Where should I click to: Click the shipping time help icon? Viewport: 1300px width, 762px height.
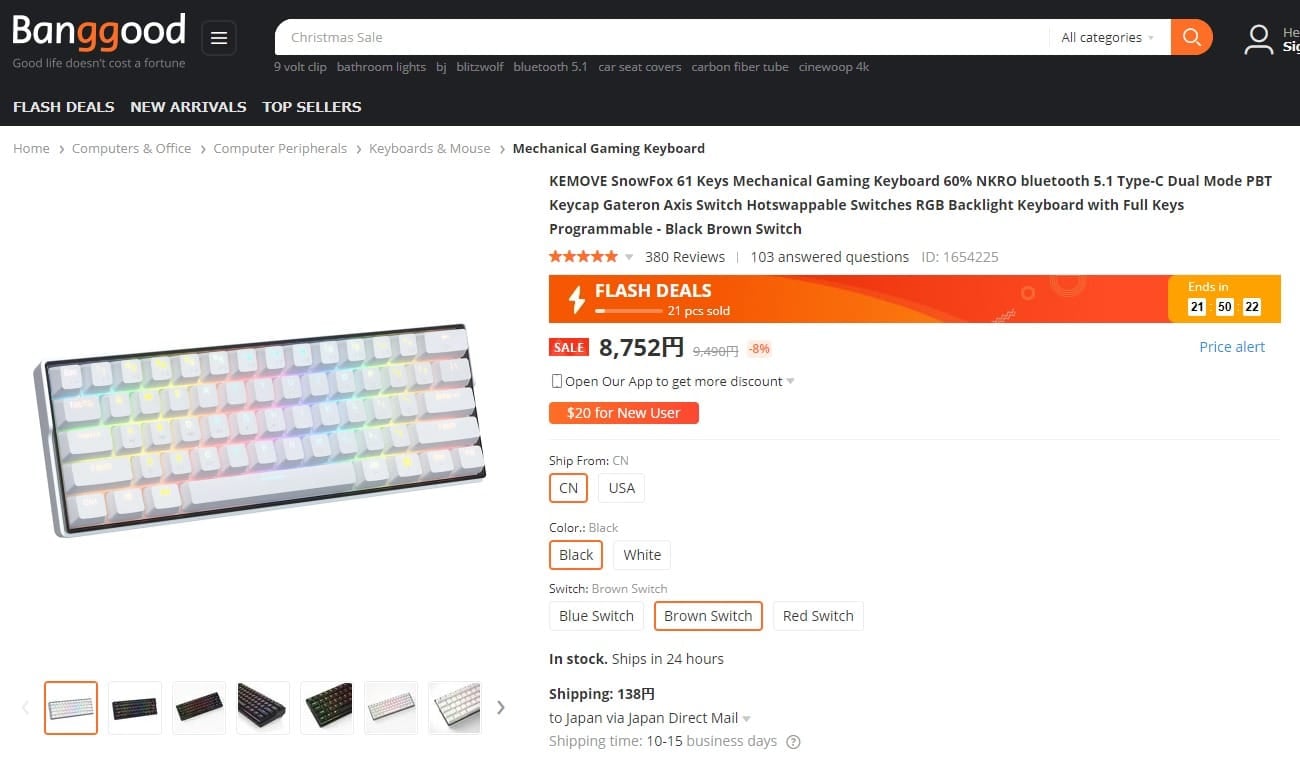tap(793, 742)
